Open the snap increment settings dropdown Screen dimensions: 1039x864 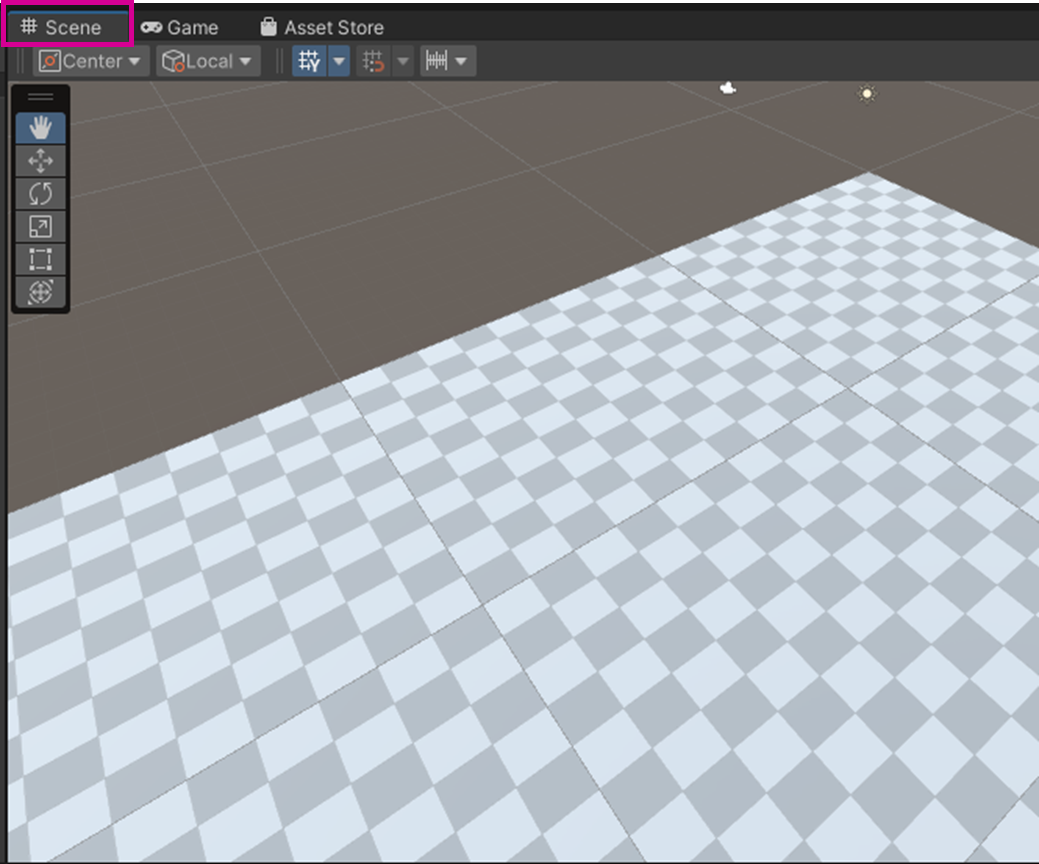click(447, 61)
